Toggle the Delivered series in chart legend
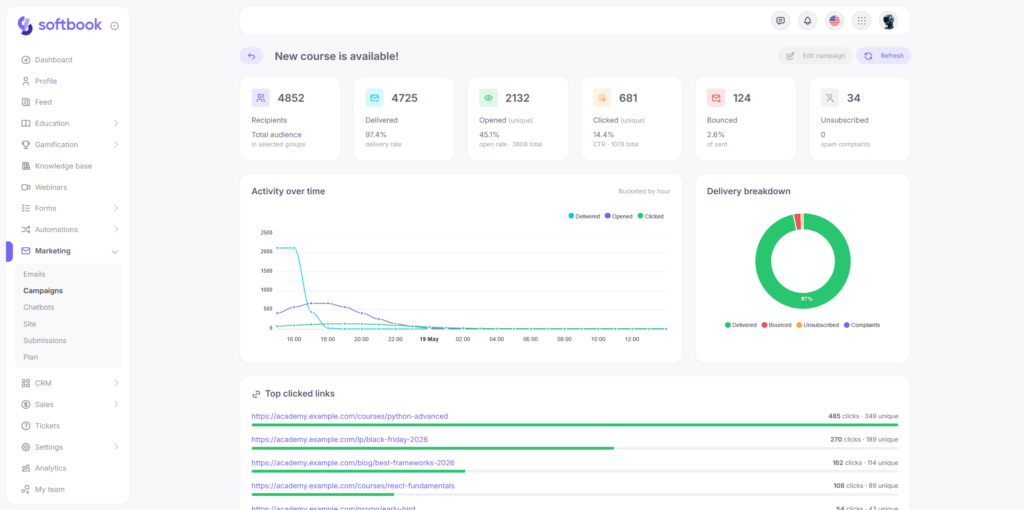Image resolution: width=1024 pixels, height=510 pixels. pyautogui.click(x=584, y=216)
